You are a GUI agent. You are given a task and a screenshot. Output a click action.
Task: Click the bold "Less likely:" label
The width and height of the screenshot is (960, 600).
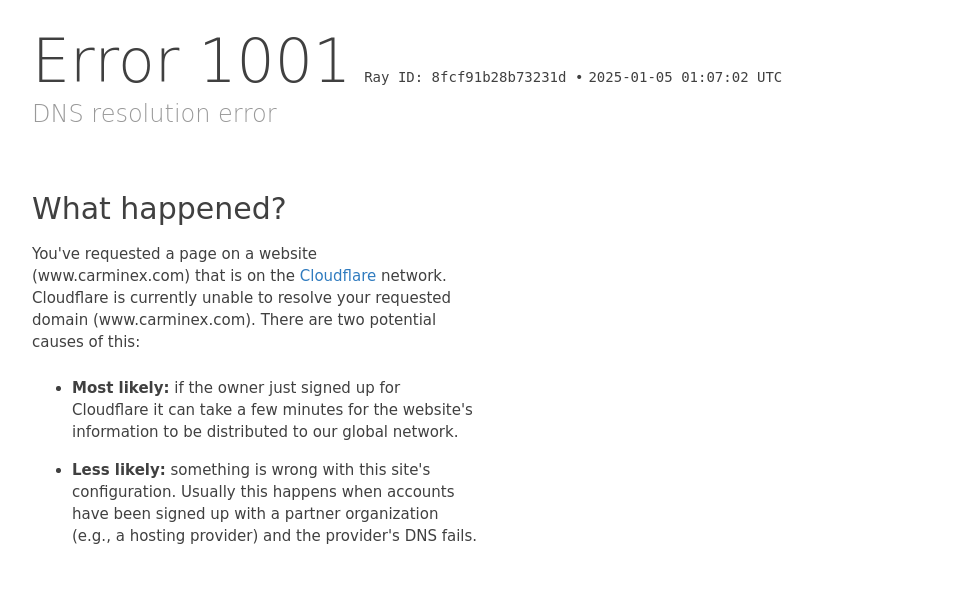[x=118, y=470]
